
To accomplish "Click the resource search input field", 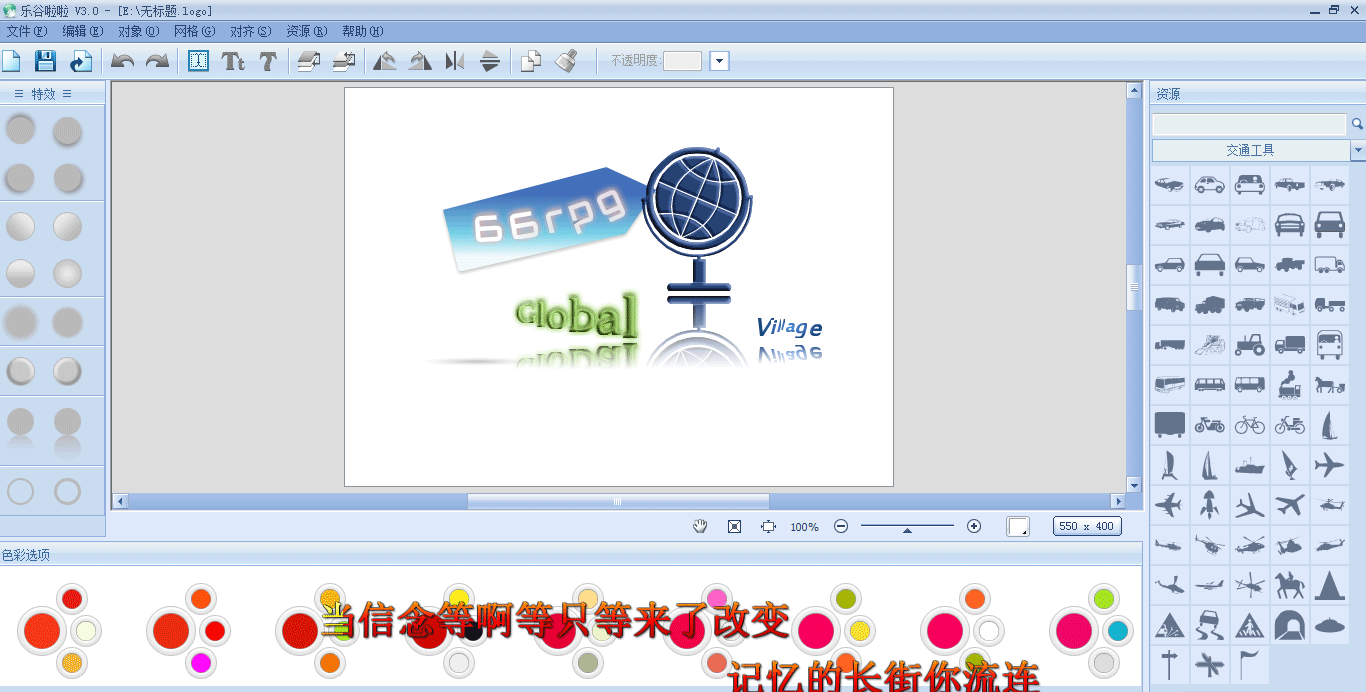I will (x=1249, y=124).
